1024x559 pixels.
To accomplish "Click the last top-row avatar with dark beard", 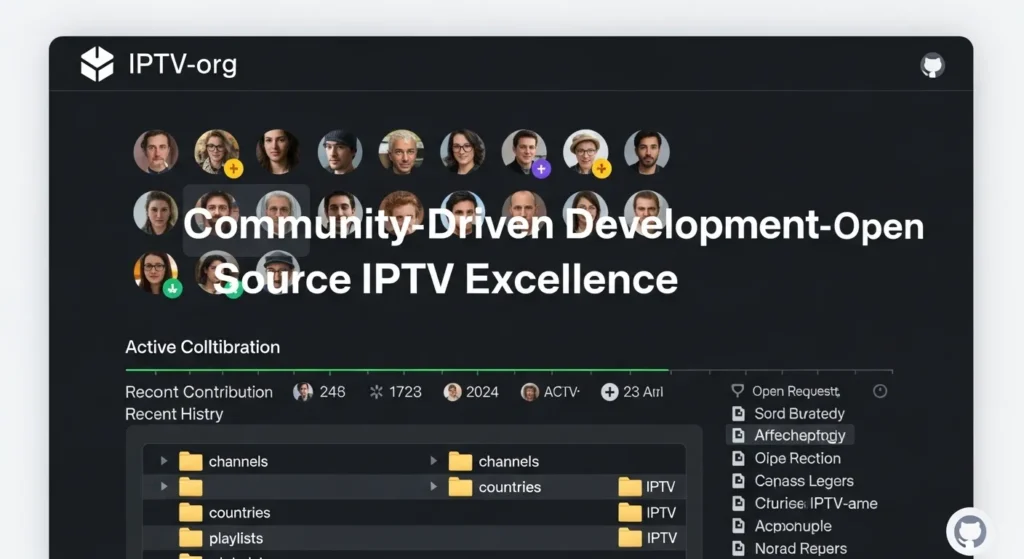I will pos(647,151).
